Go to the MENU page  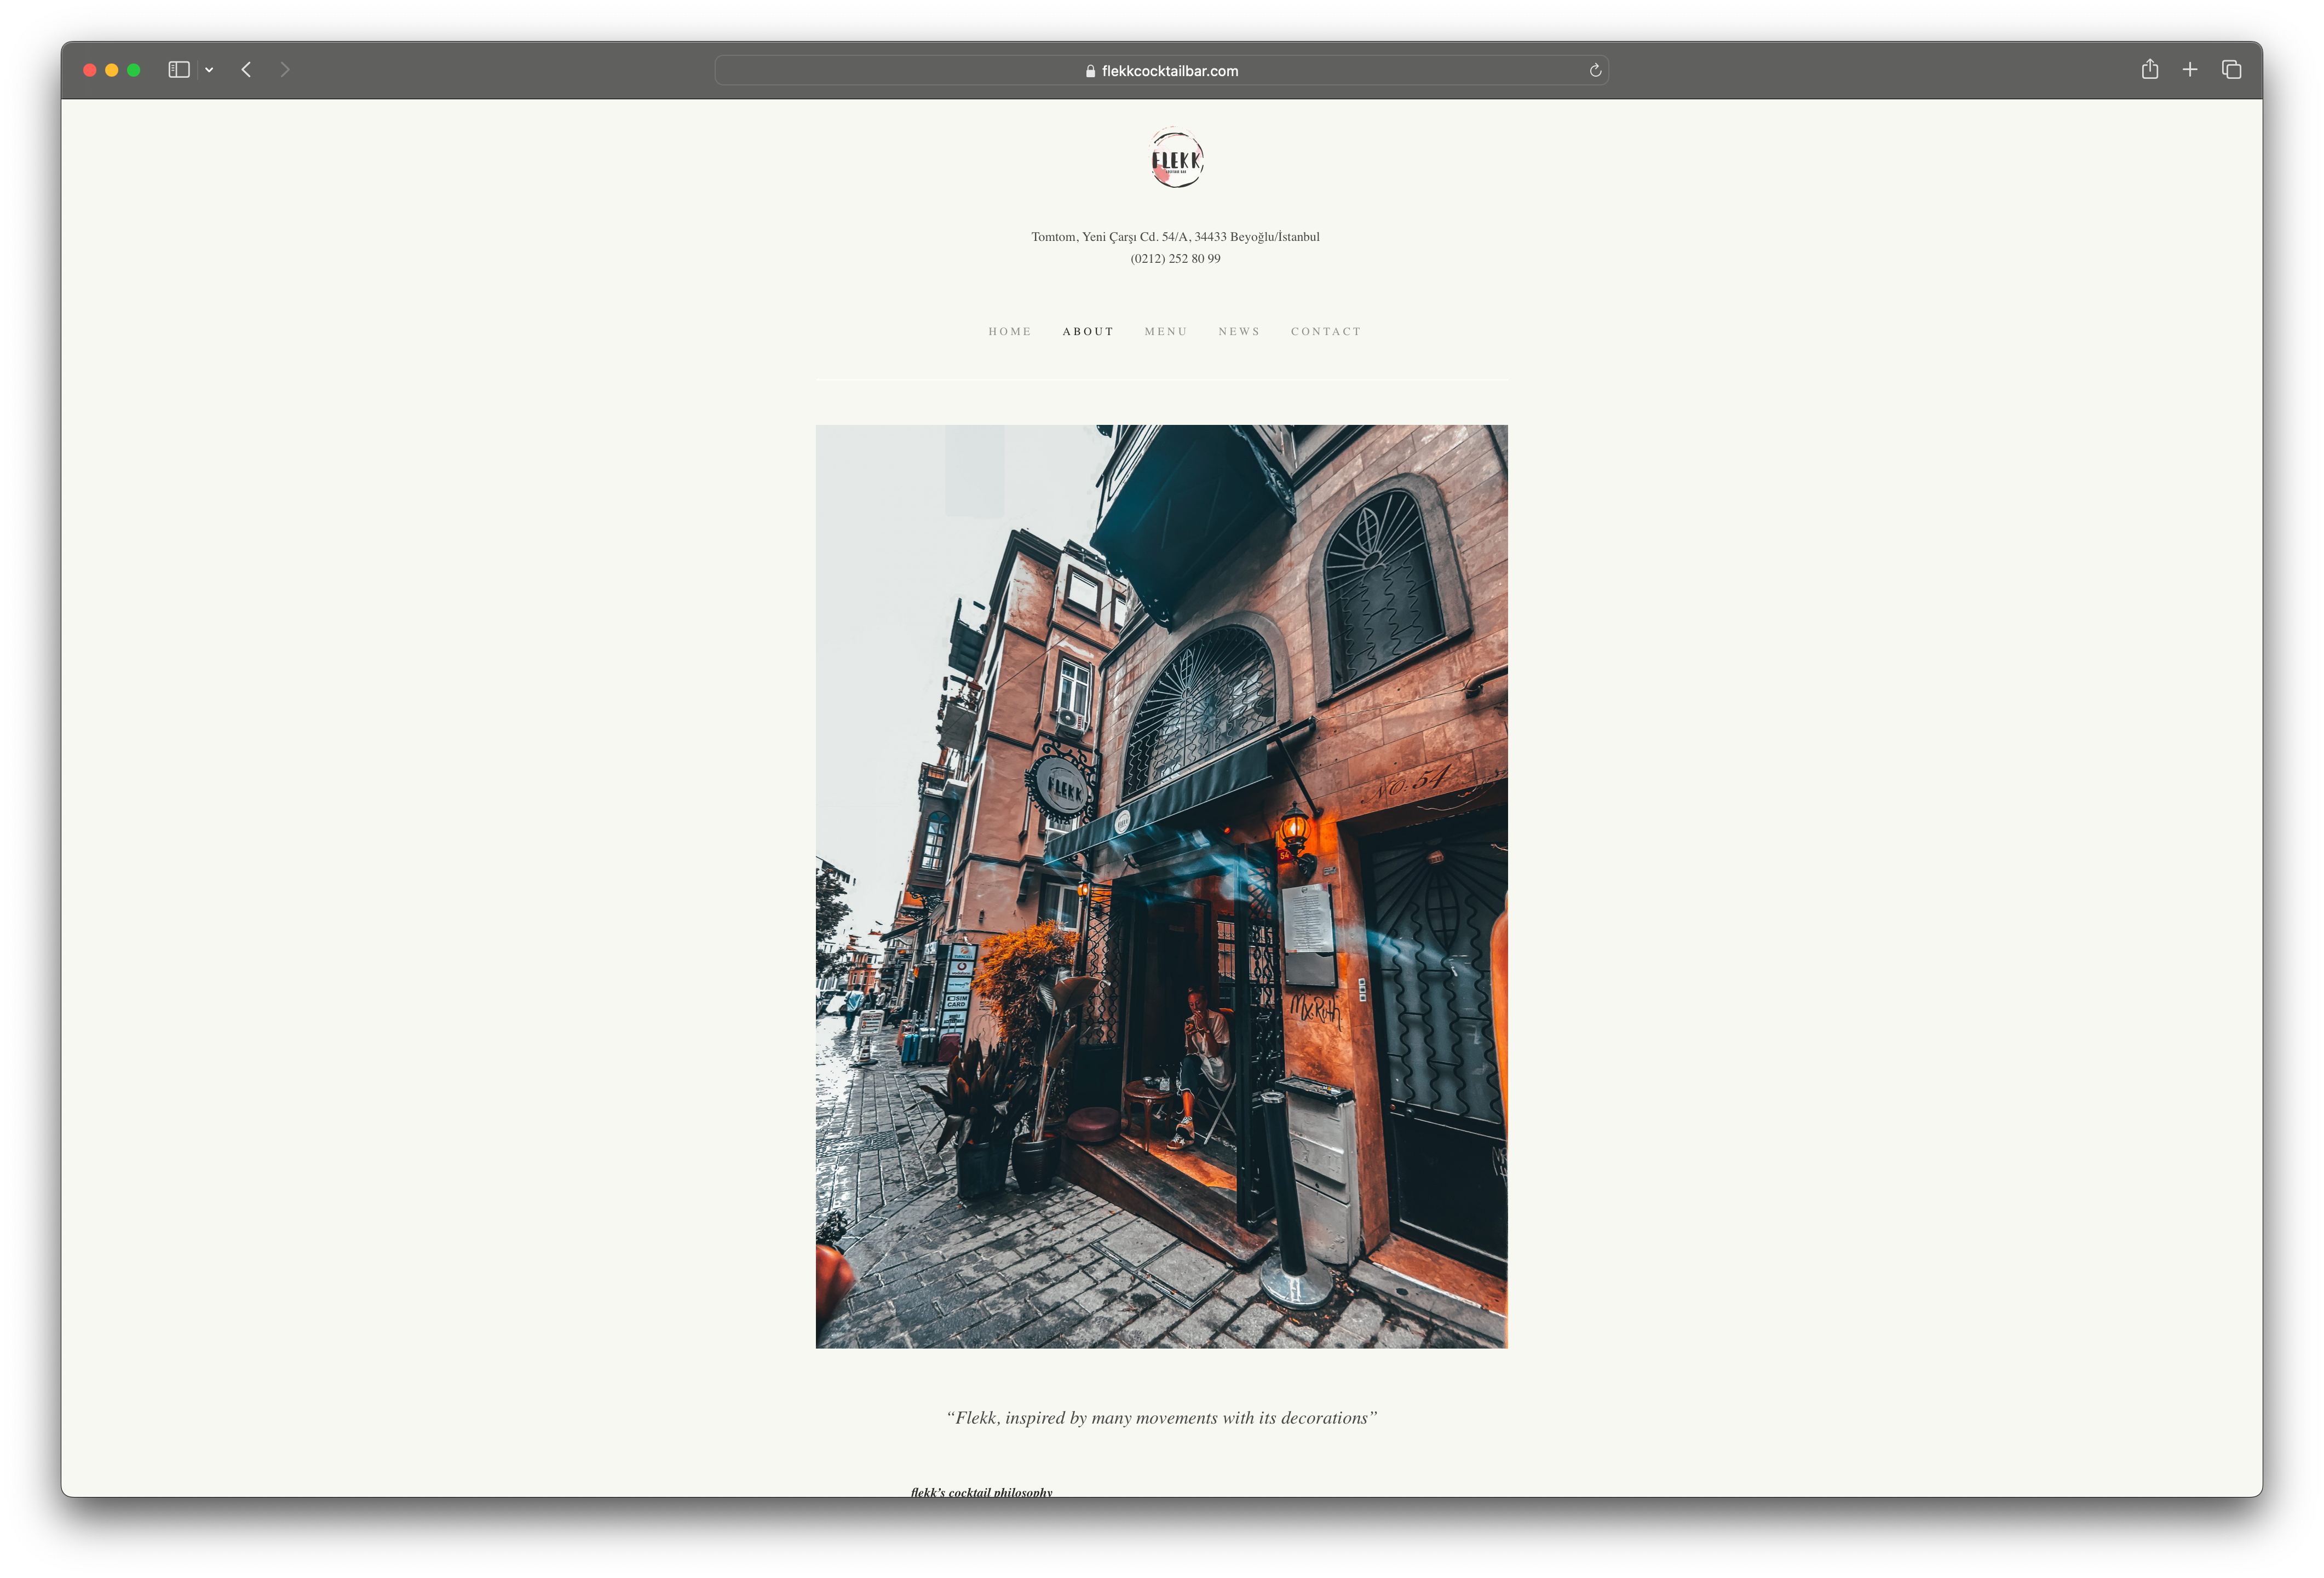(x=1165, y=331)
